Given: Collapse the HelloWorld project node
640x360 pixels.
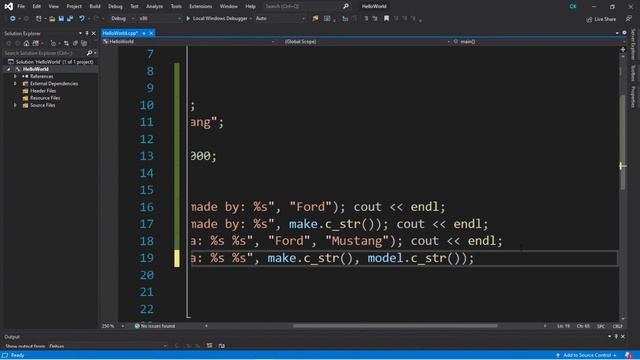Looking at the screenshot, I should (9, 69).
